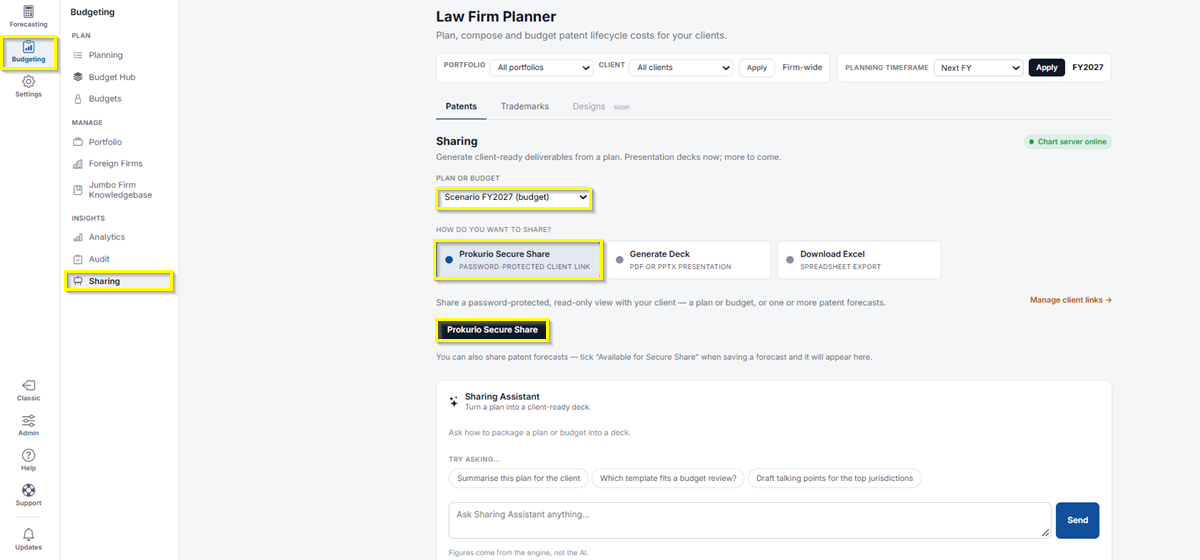The width and height of the screenshot is (1200, 560).
Task: Follow the Manage client links link
Action: (x=1071, y=300)
